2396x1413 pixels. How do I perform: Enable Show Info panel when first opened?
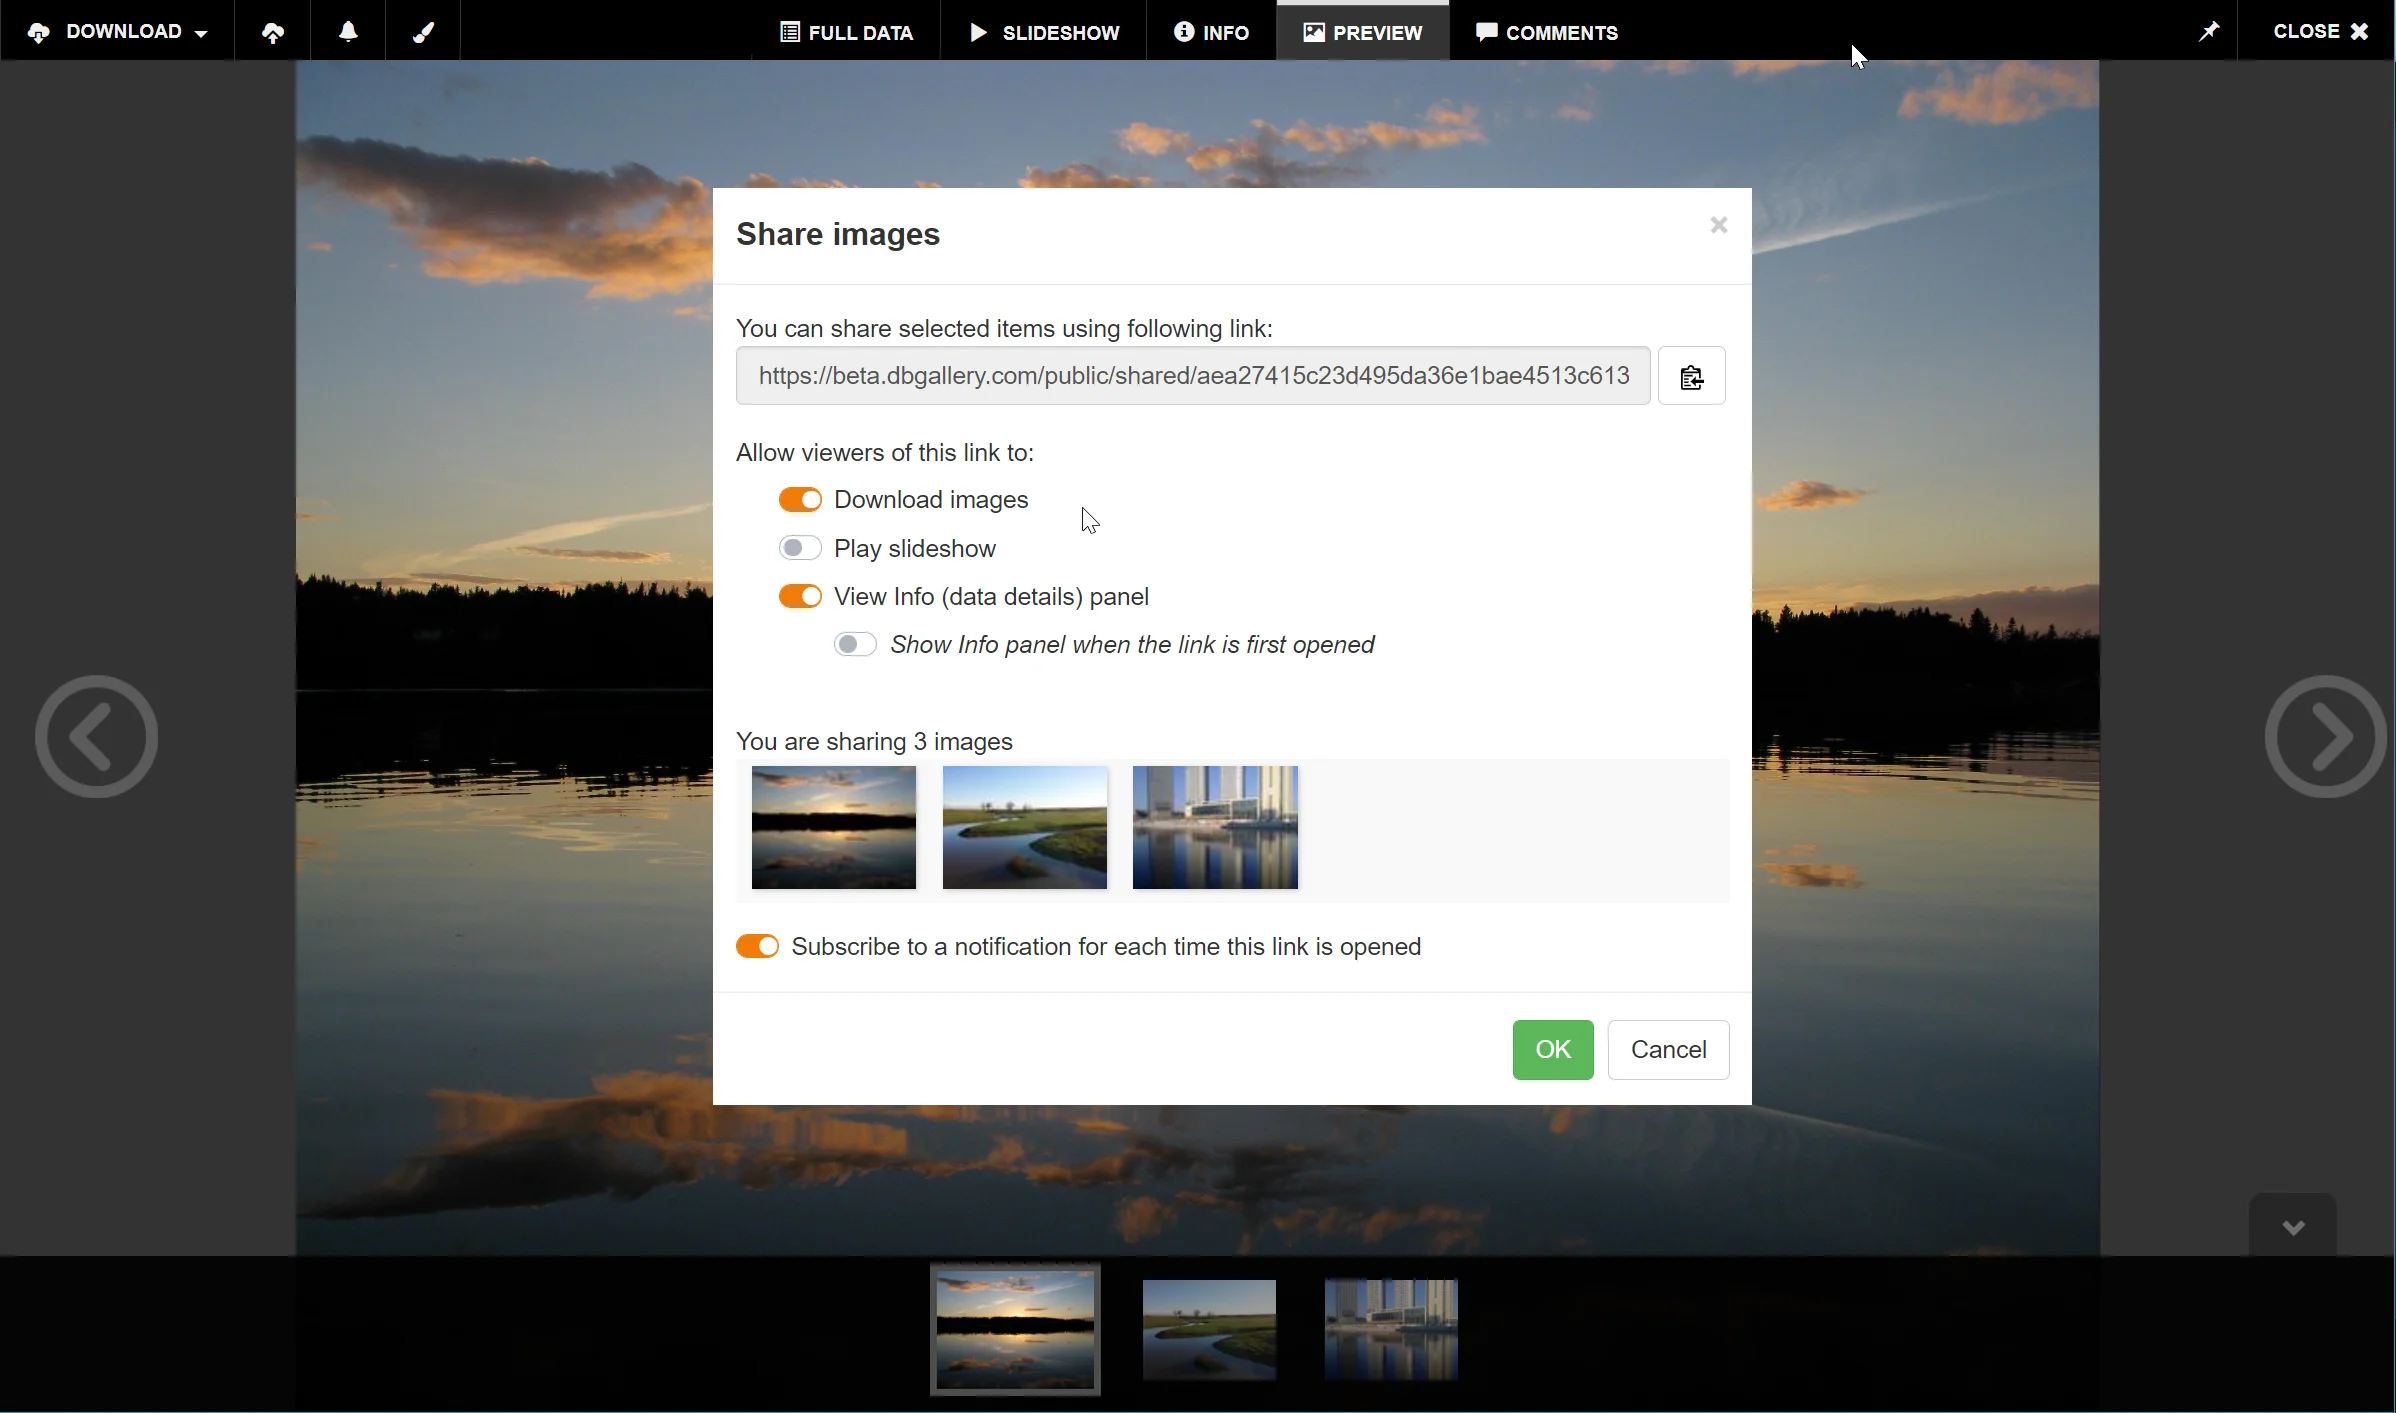tap(855, 645)
